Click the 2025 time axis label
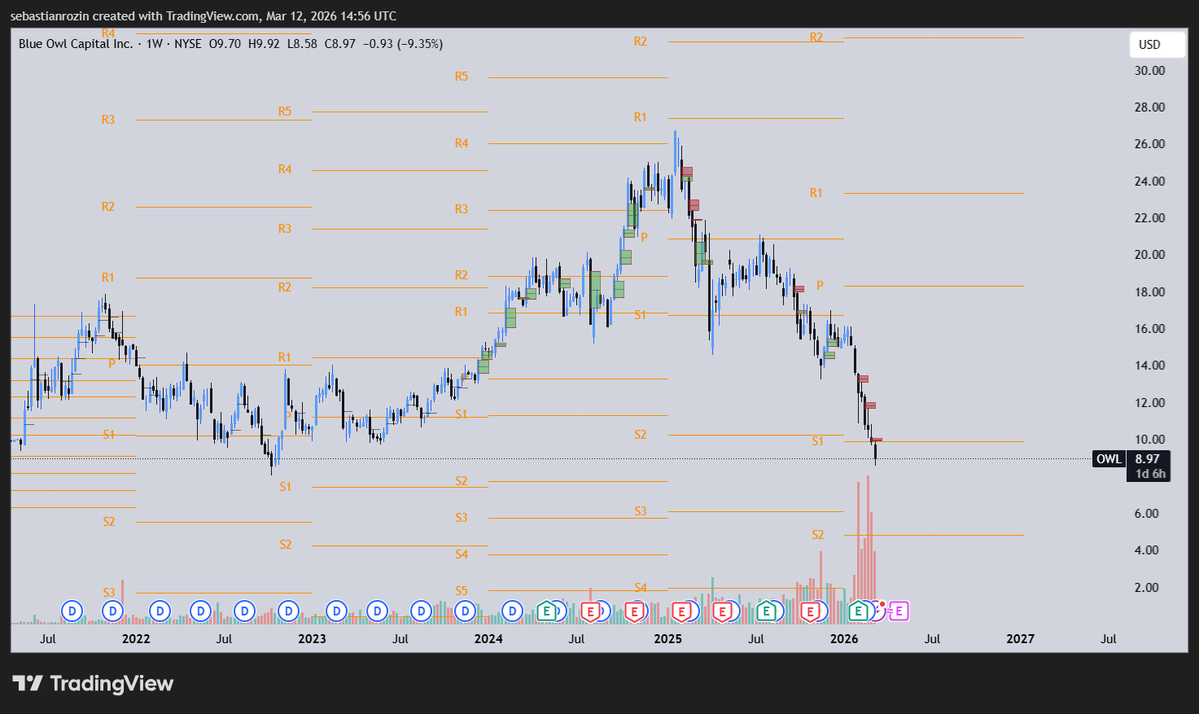Viewport: 1199px width, 714px height. coord(668,639)
